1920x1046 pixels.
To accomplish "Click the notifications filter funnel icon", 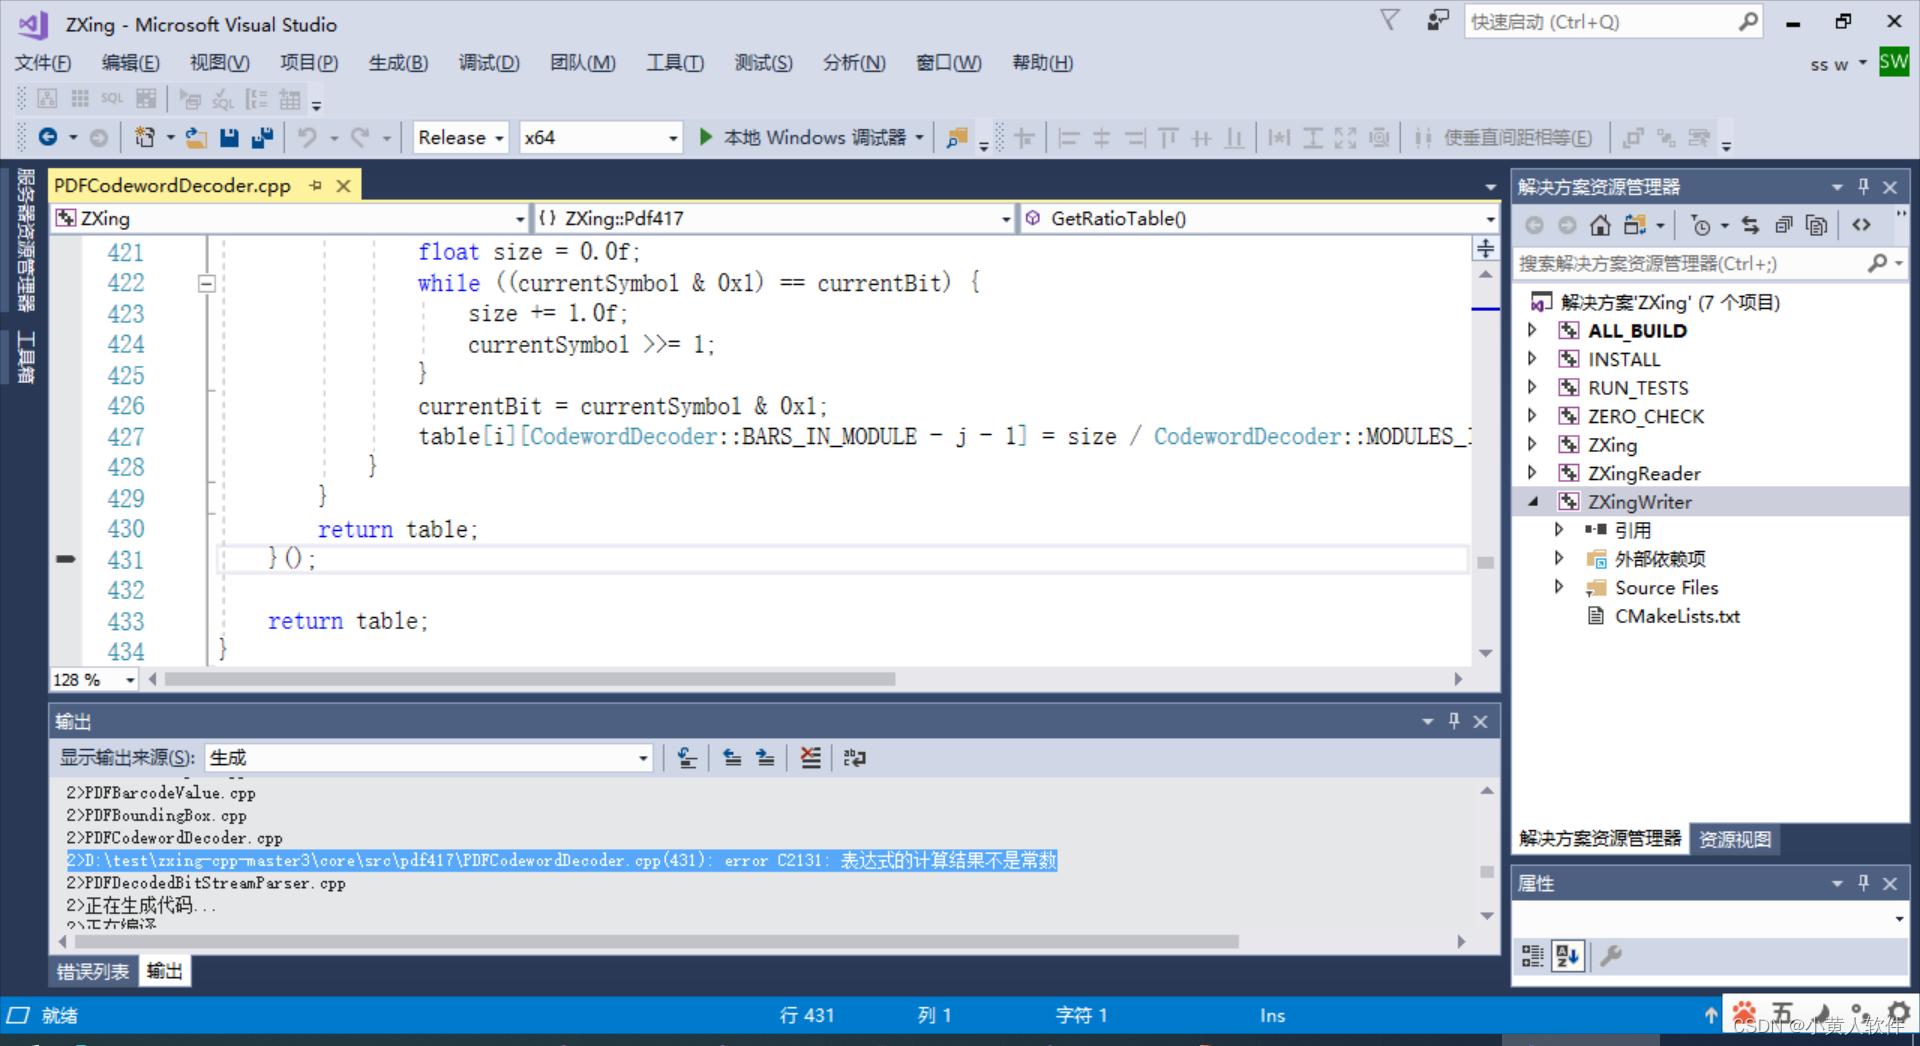I will click(1390, 20).
